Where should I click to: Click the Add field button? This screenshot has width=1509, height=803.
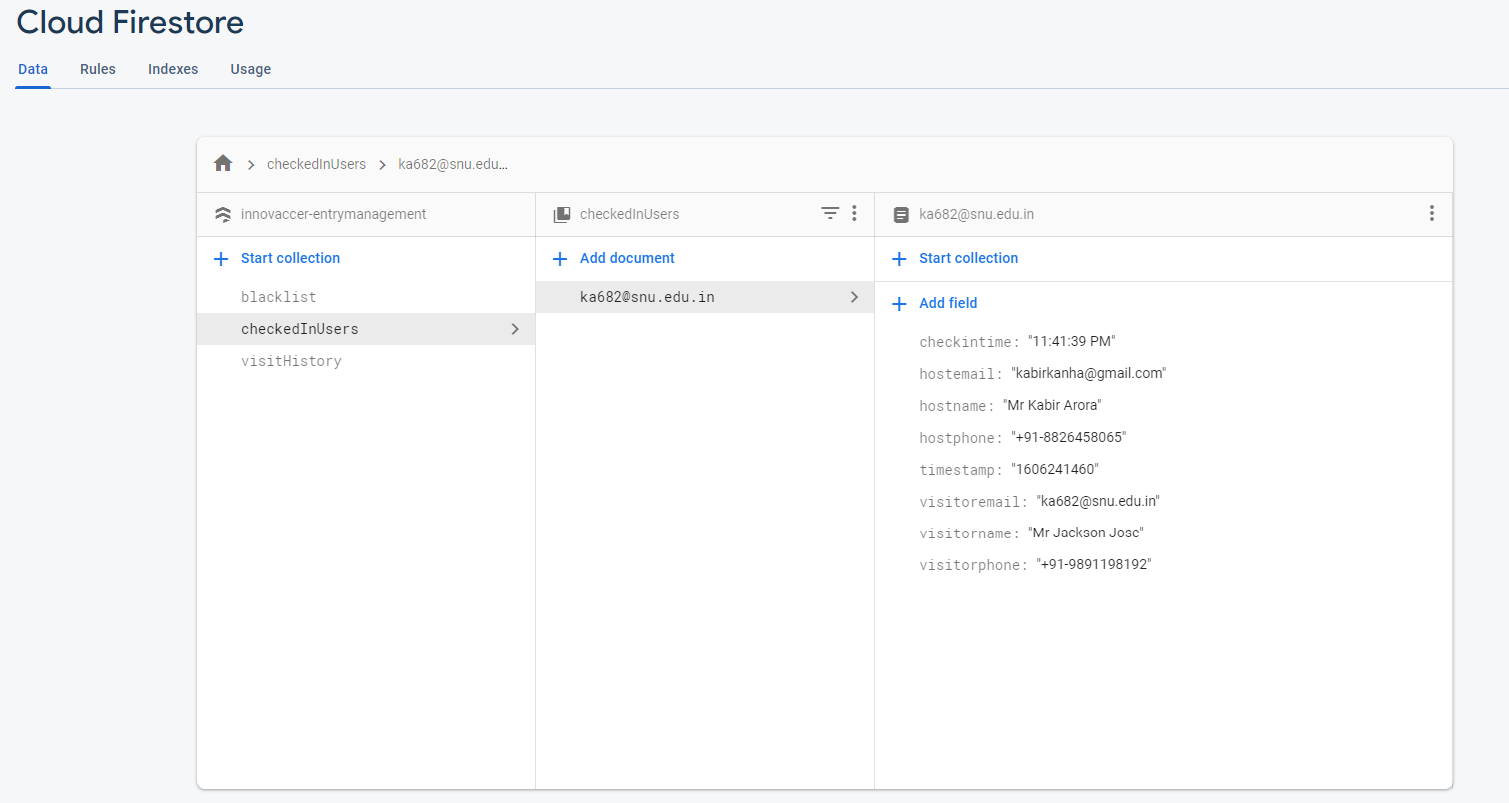coord(948,303)
